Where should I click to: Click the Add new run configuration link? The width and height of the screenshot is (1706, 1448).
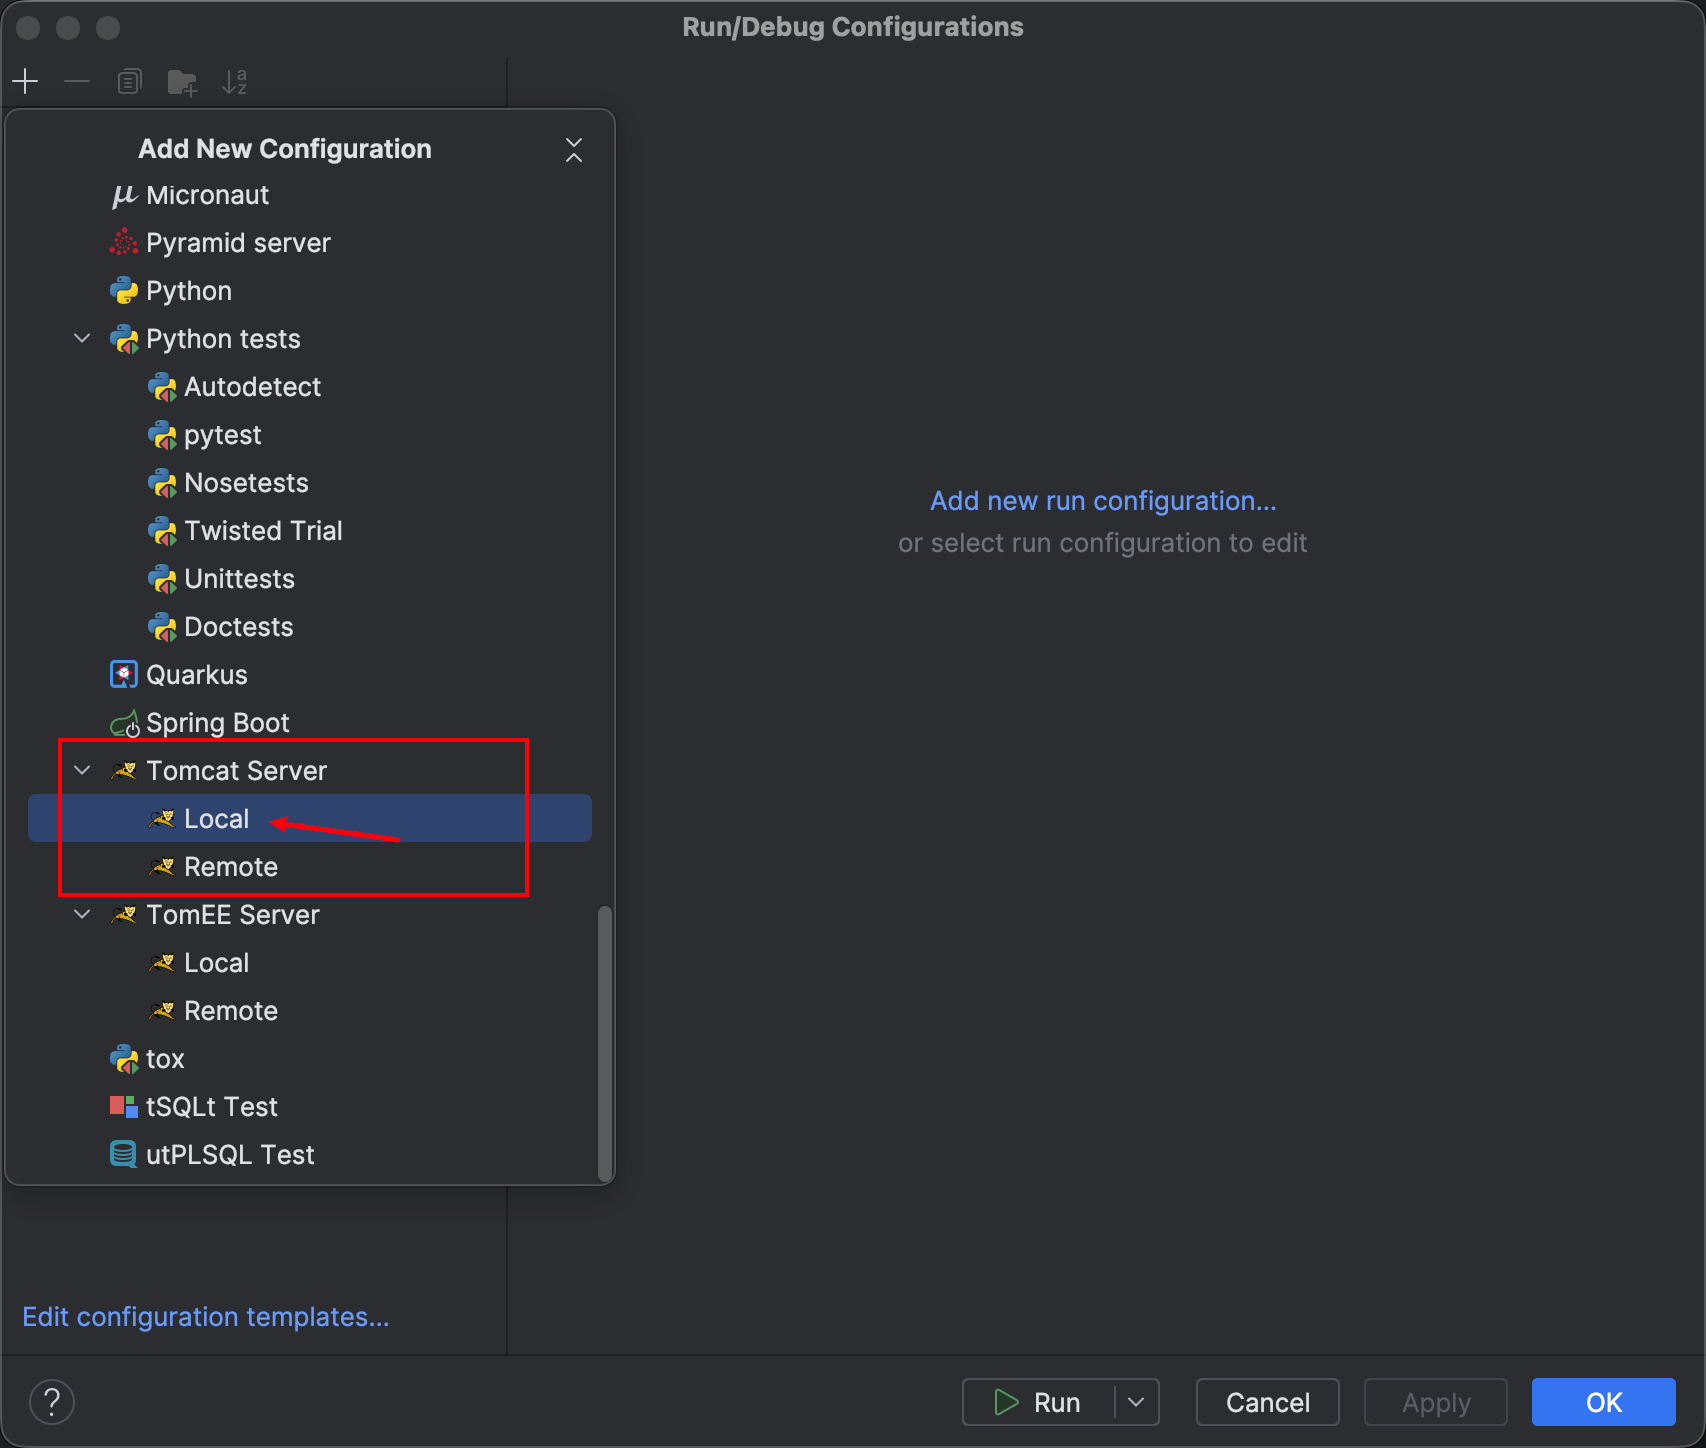pos(1103,501)
